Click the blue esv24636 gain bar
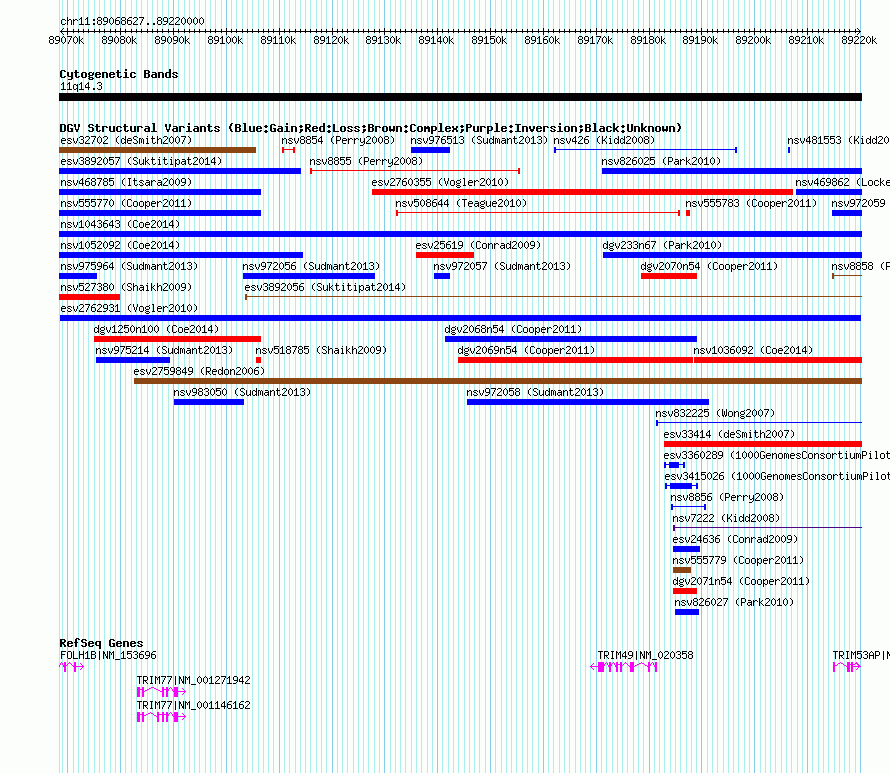The height and width of the screenshot is (773, 890). pos(686,549)
